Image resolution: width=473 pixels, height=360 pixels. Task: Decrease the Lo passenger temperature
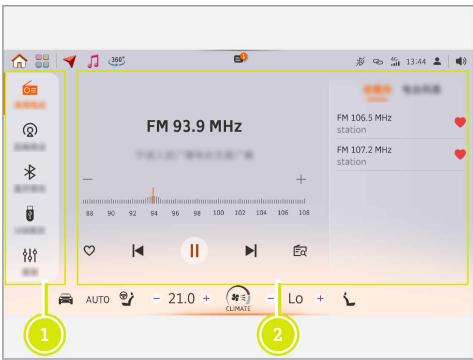pyautogui.click(x=271, y=298)
